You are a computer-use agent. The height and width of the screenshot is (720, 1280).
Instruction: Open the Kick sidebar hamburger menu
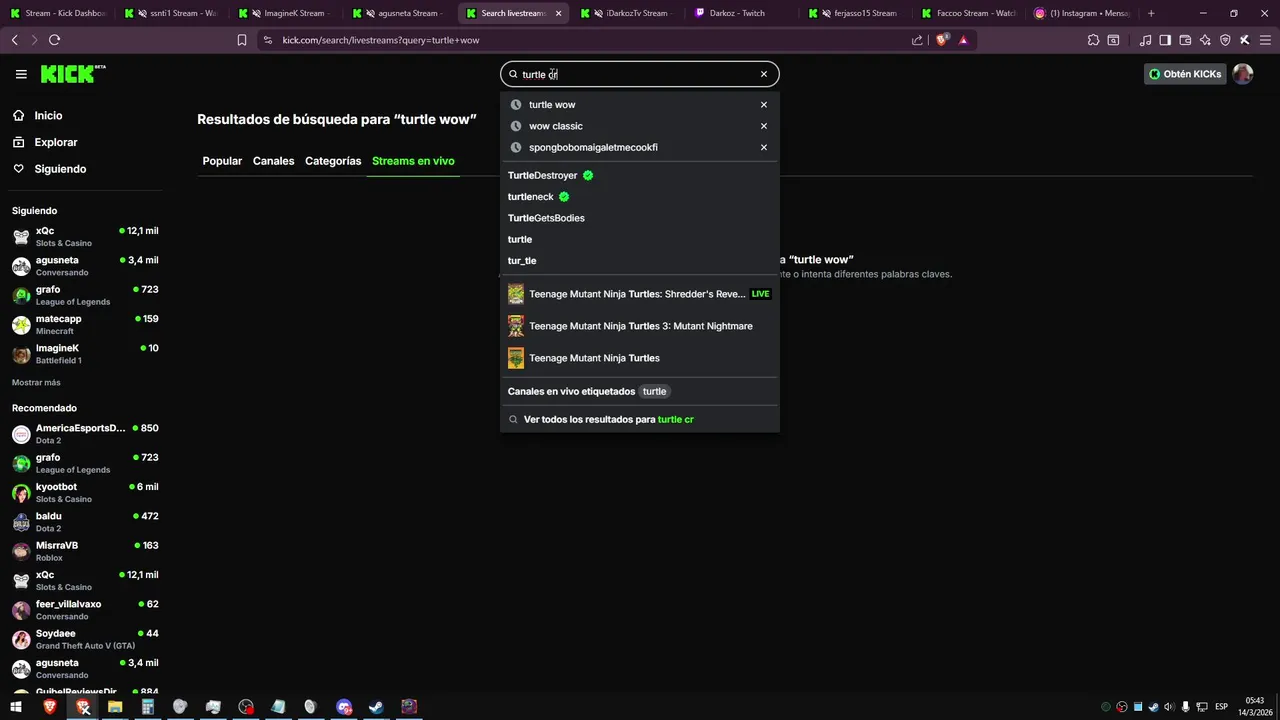21,74
